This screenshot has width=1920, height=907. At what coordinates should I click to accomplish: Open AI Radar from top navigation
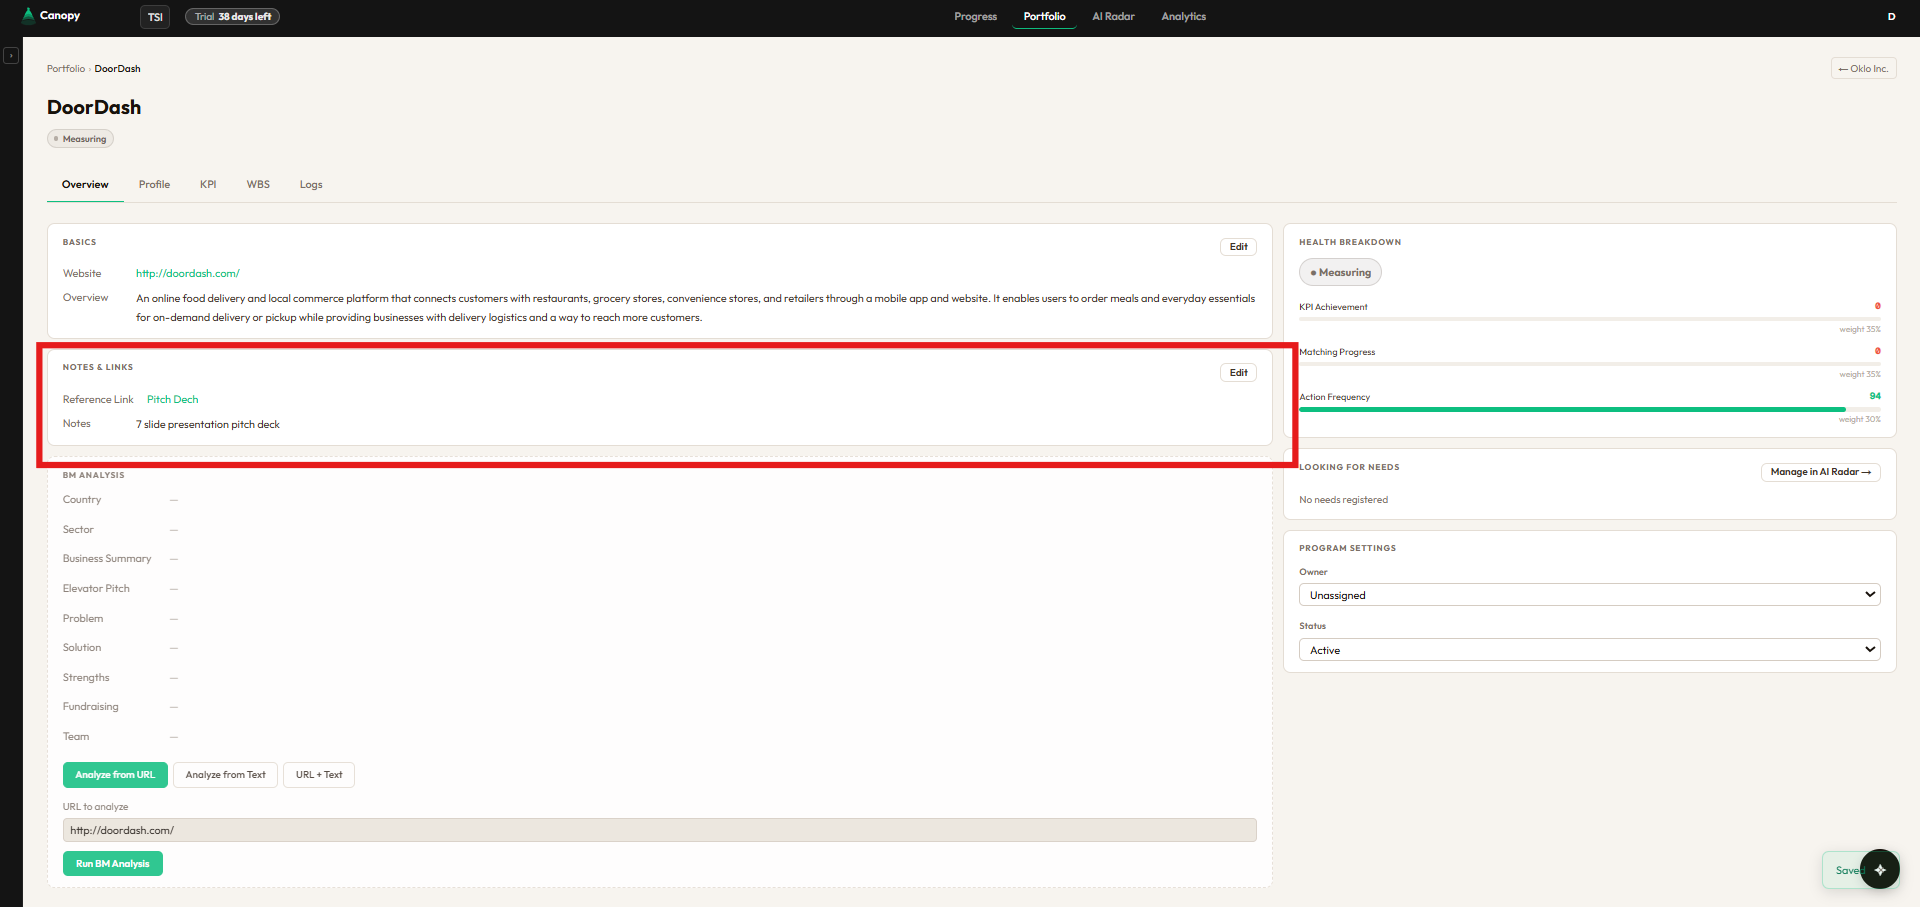1113,17
